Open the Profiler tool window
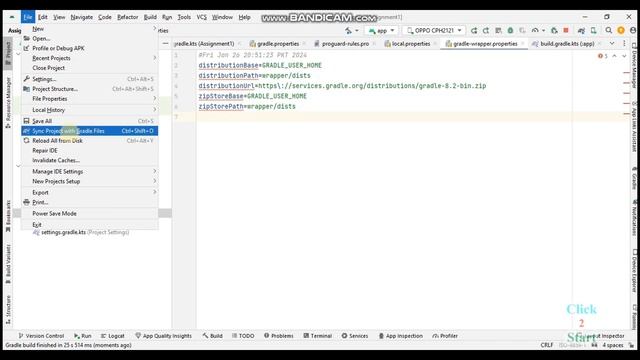The width and height of the screenshot is (640, 360). click(445, 336)
